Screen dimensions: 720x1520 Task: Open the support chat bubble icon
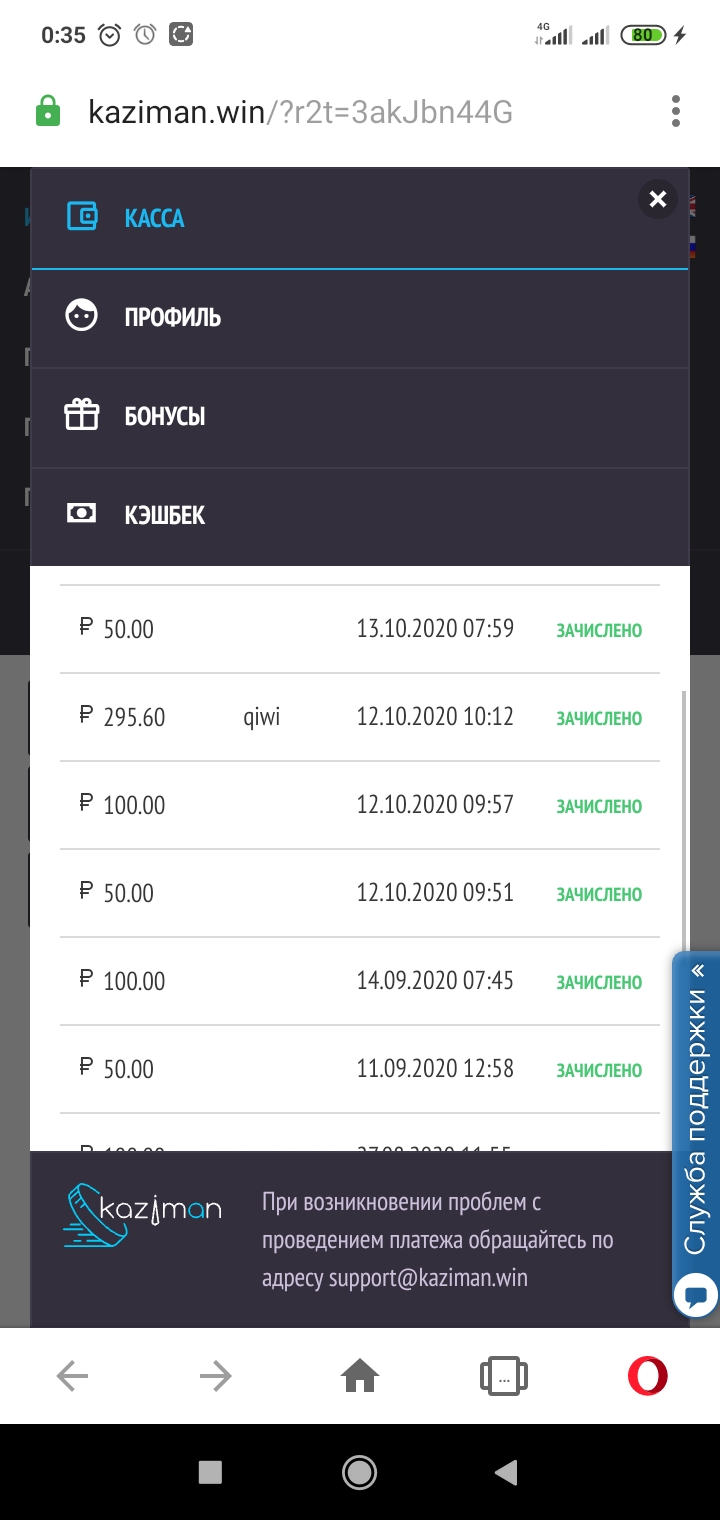(x=694, y=1296)
